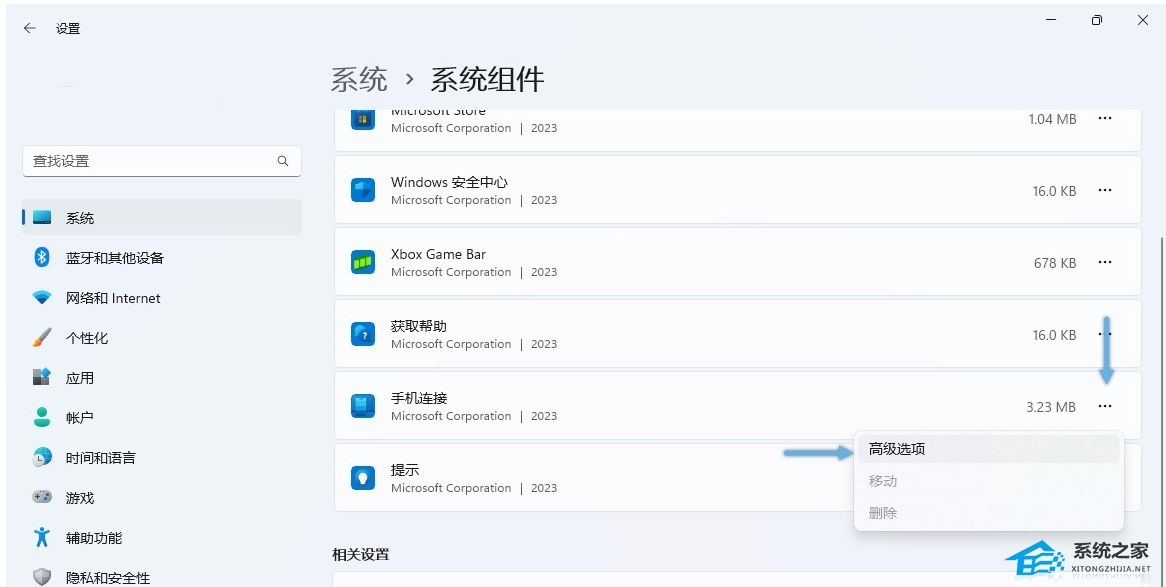The width and height of the screenshot is (1166, 587).
Task: Click the Microsoft Store app icon
Action: pos(363,121)
